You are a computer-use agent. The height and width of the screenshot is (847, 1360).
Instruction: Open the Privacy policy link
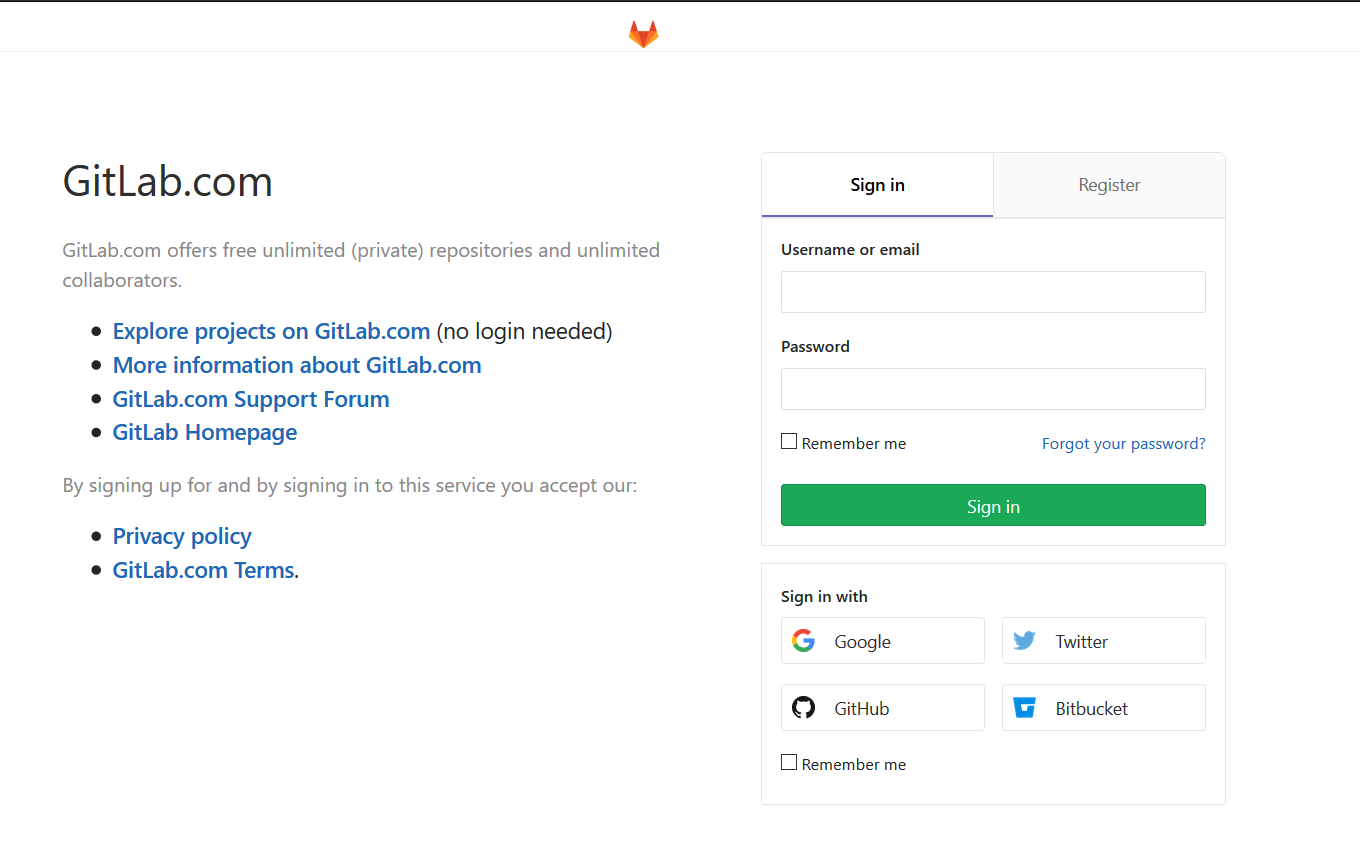click(182, 536)
